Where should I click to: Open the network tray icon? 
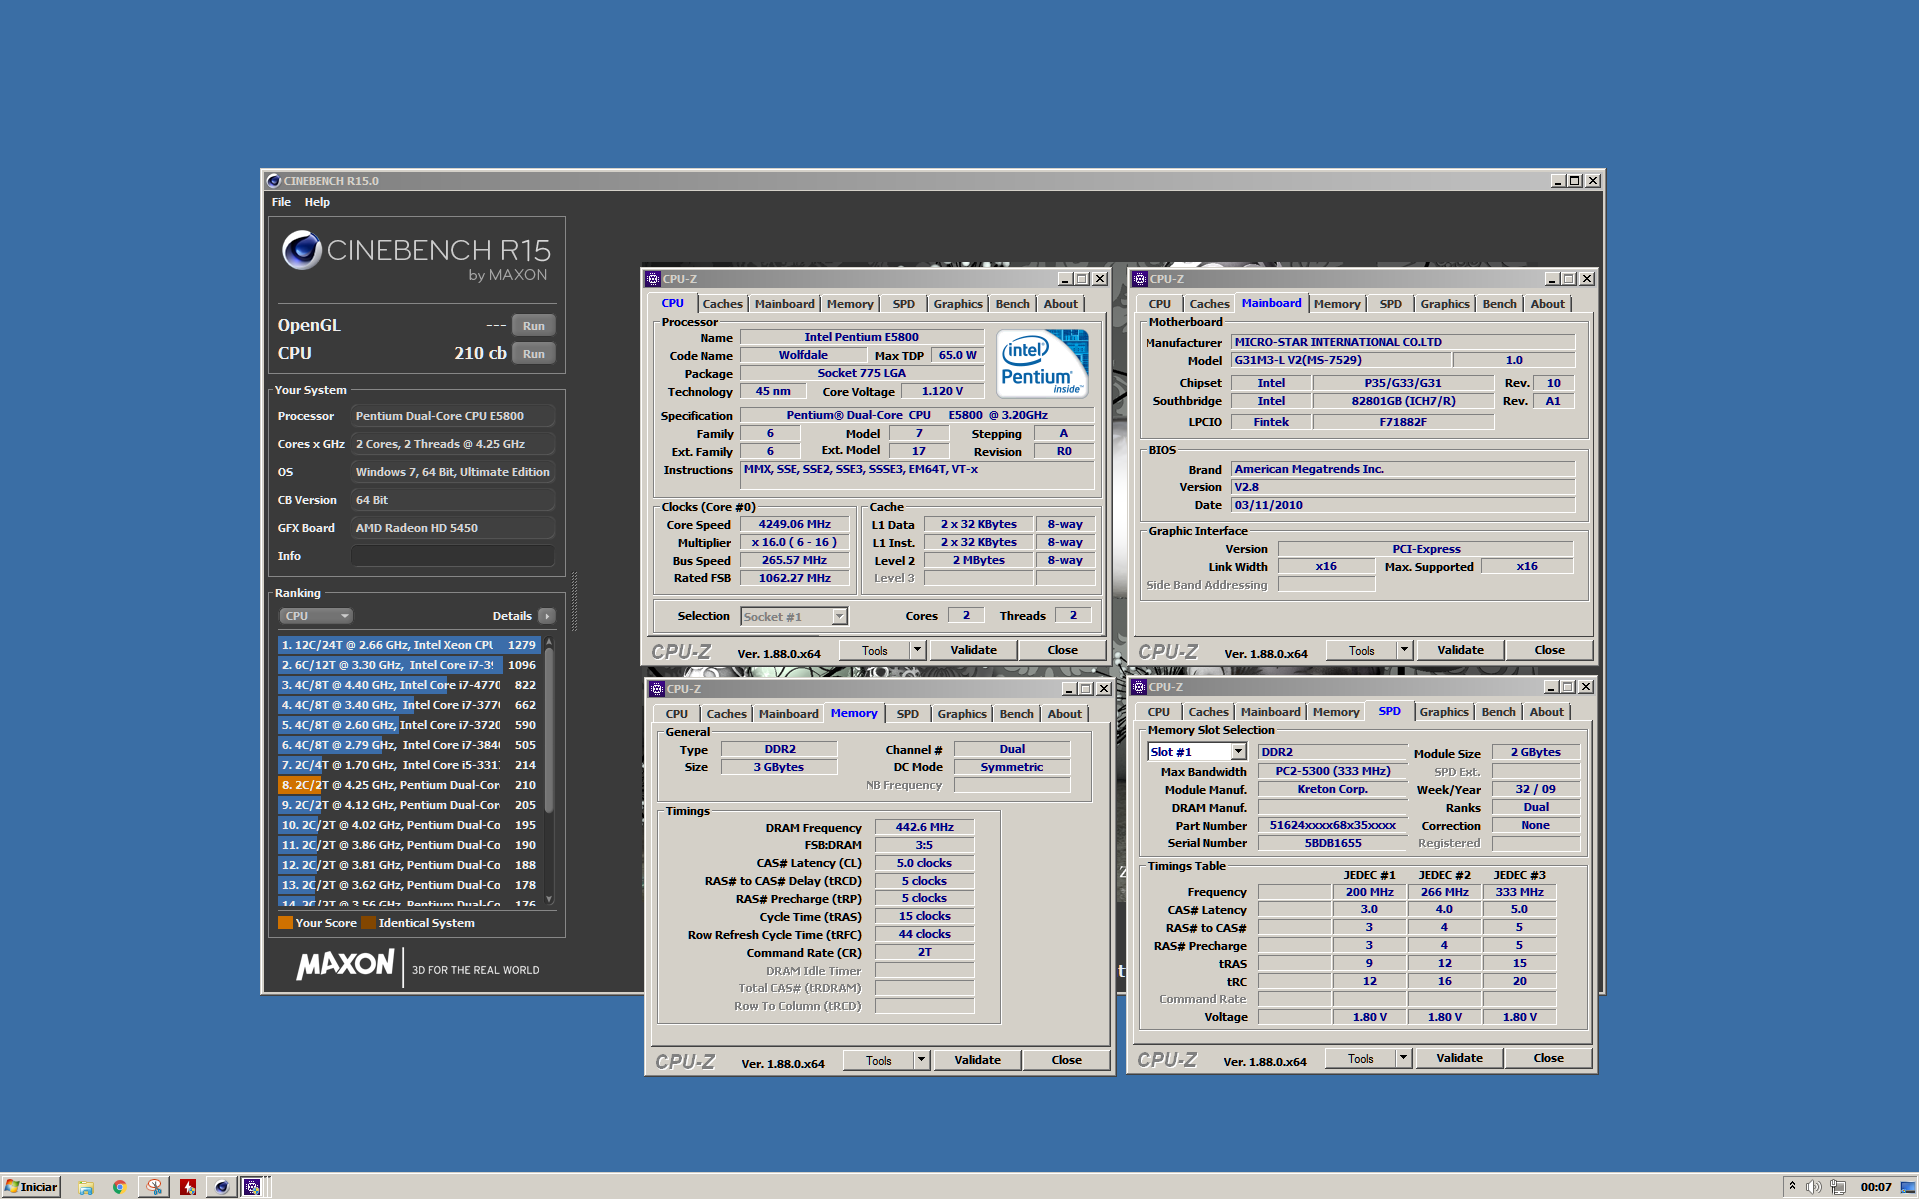1838,1187
